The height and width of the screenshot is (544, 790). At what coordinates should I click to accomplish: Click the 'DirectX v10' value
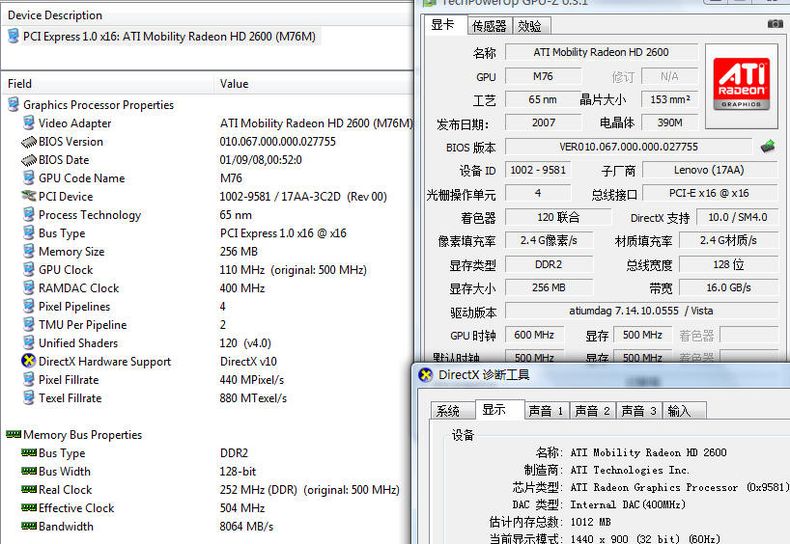(248, 361)
